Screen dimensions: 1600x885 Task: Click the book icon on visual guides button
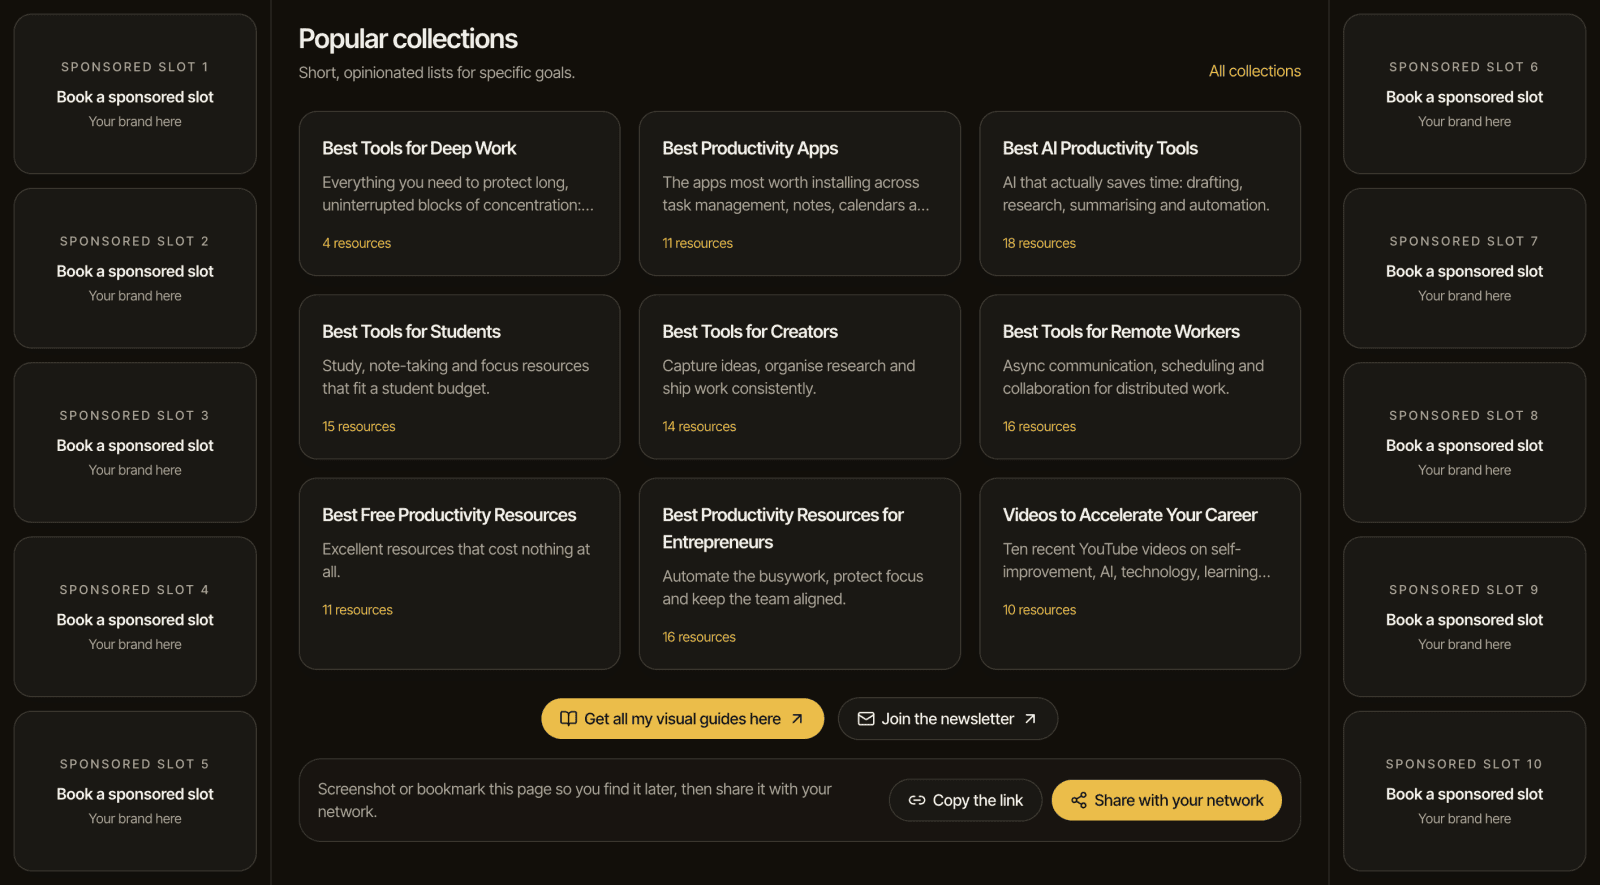pos(568,719)
